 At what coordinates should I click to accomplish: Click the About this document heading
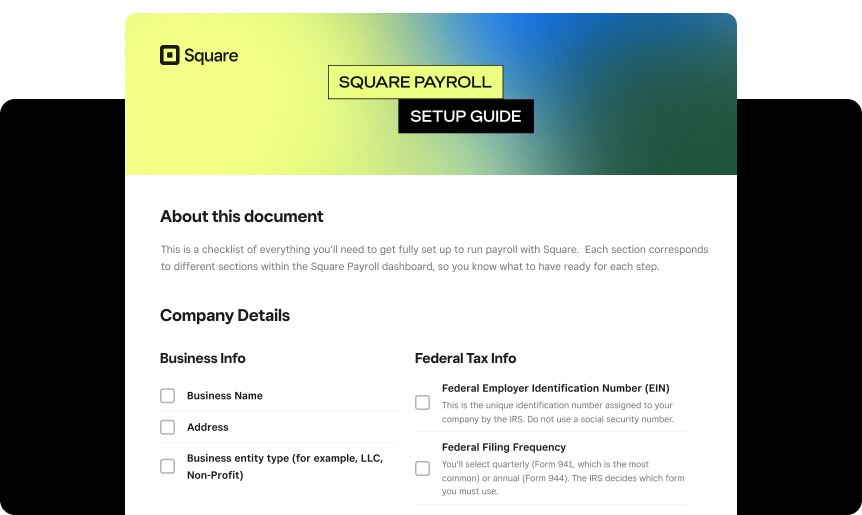[x=241, y=216]
